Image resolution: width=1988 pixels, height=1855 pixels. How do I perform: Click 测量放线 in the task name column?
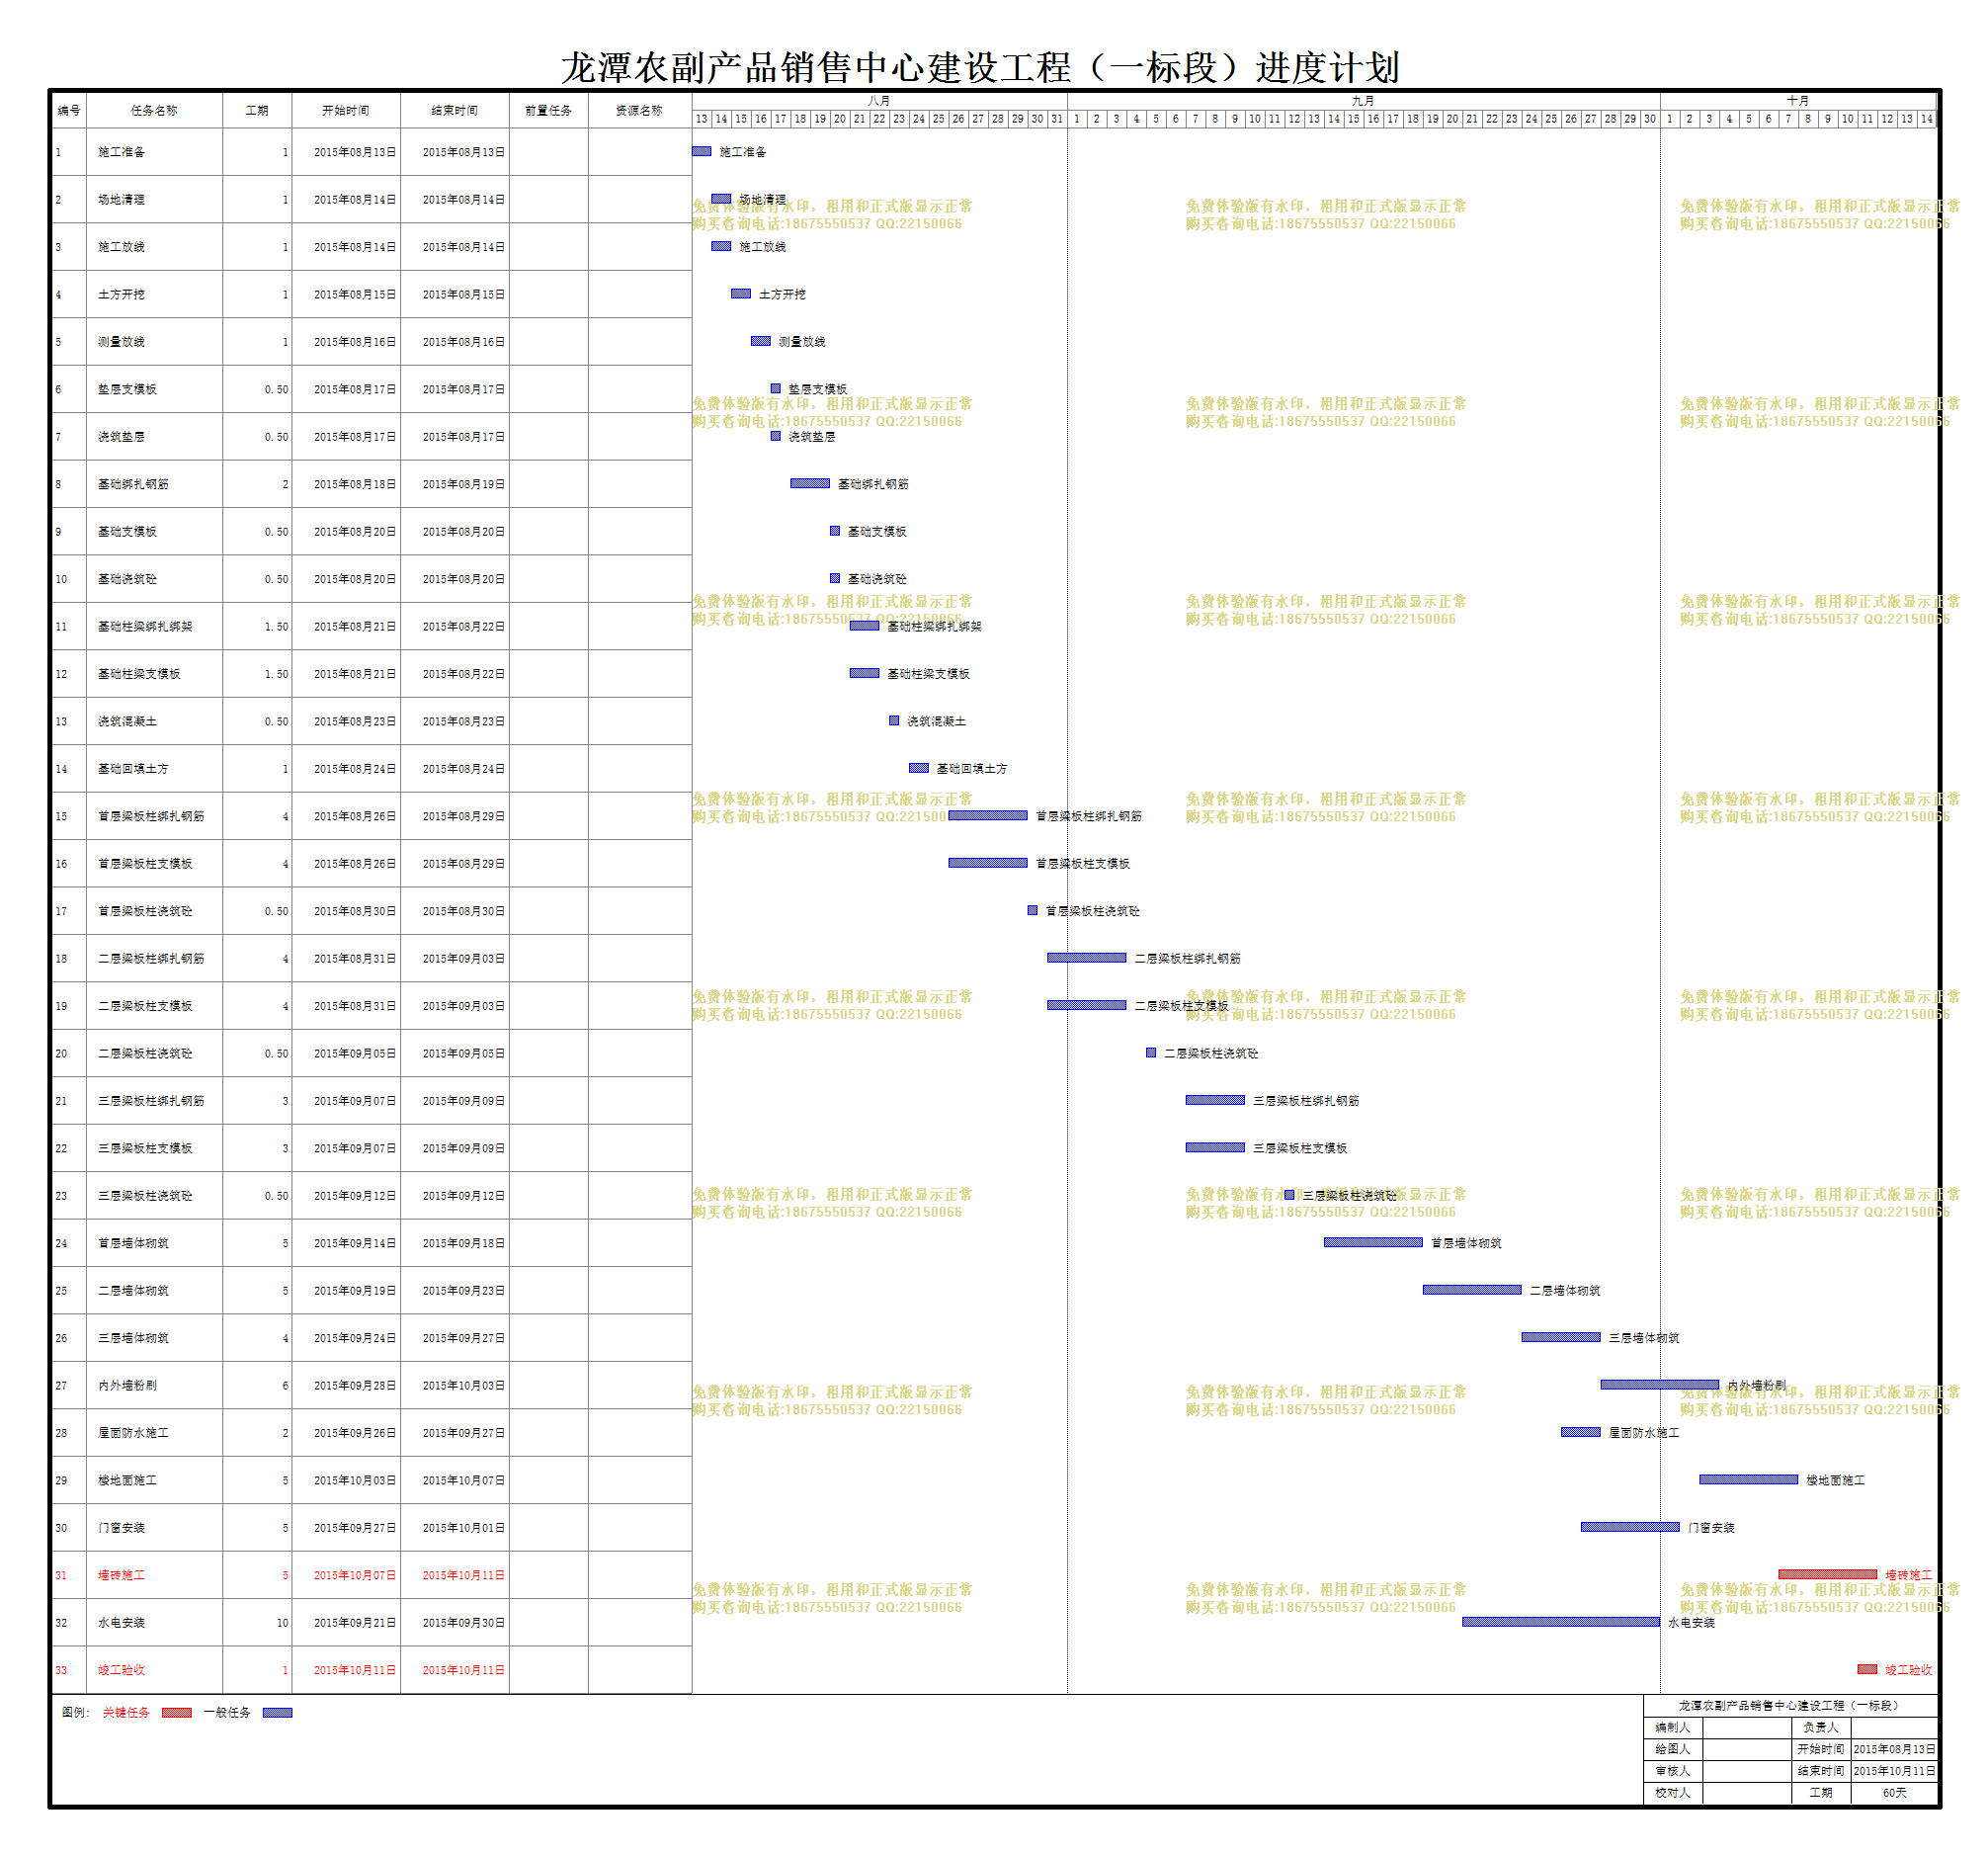click(x=121, y=342)
